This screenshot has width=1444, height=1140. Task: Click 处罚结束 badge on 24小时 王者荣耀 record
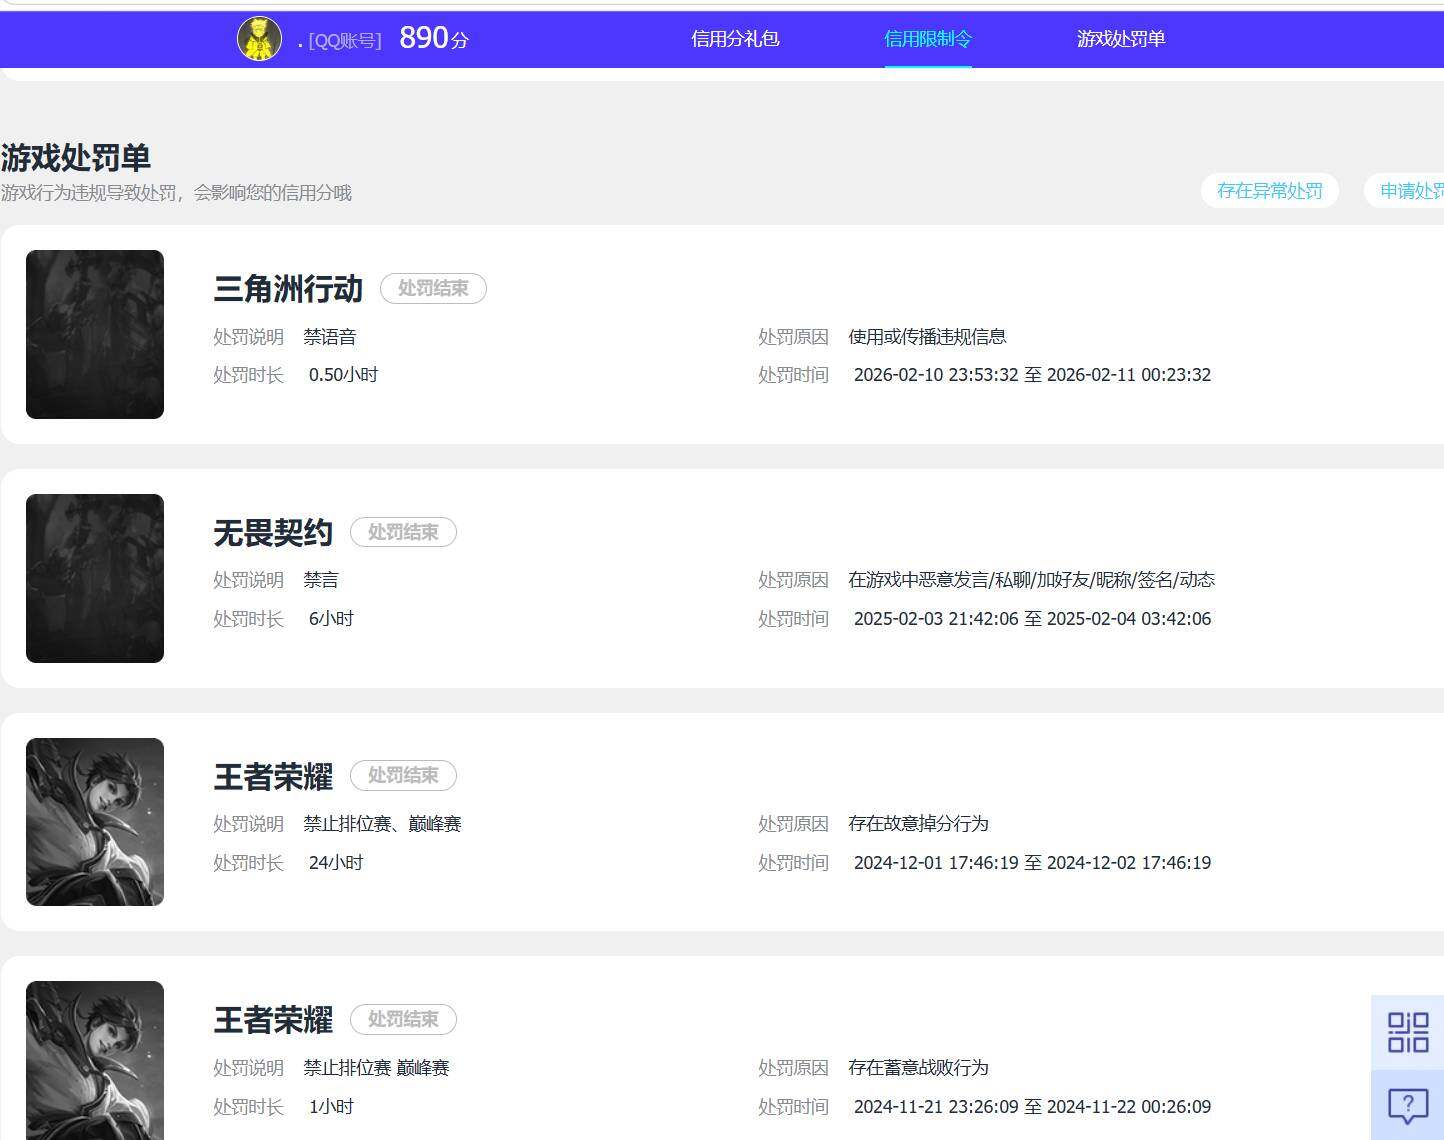(x=403, y=775)
